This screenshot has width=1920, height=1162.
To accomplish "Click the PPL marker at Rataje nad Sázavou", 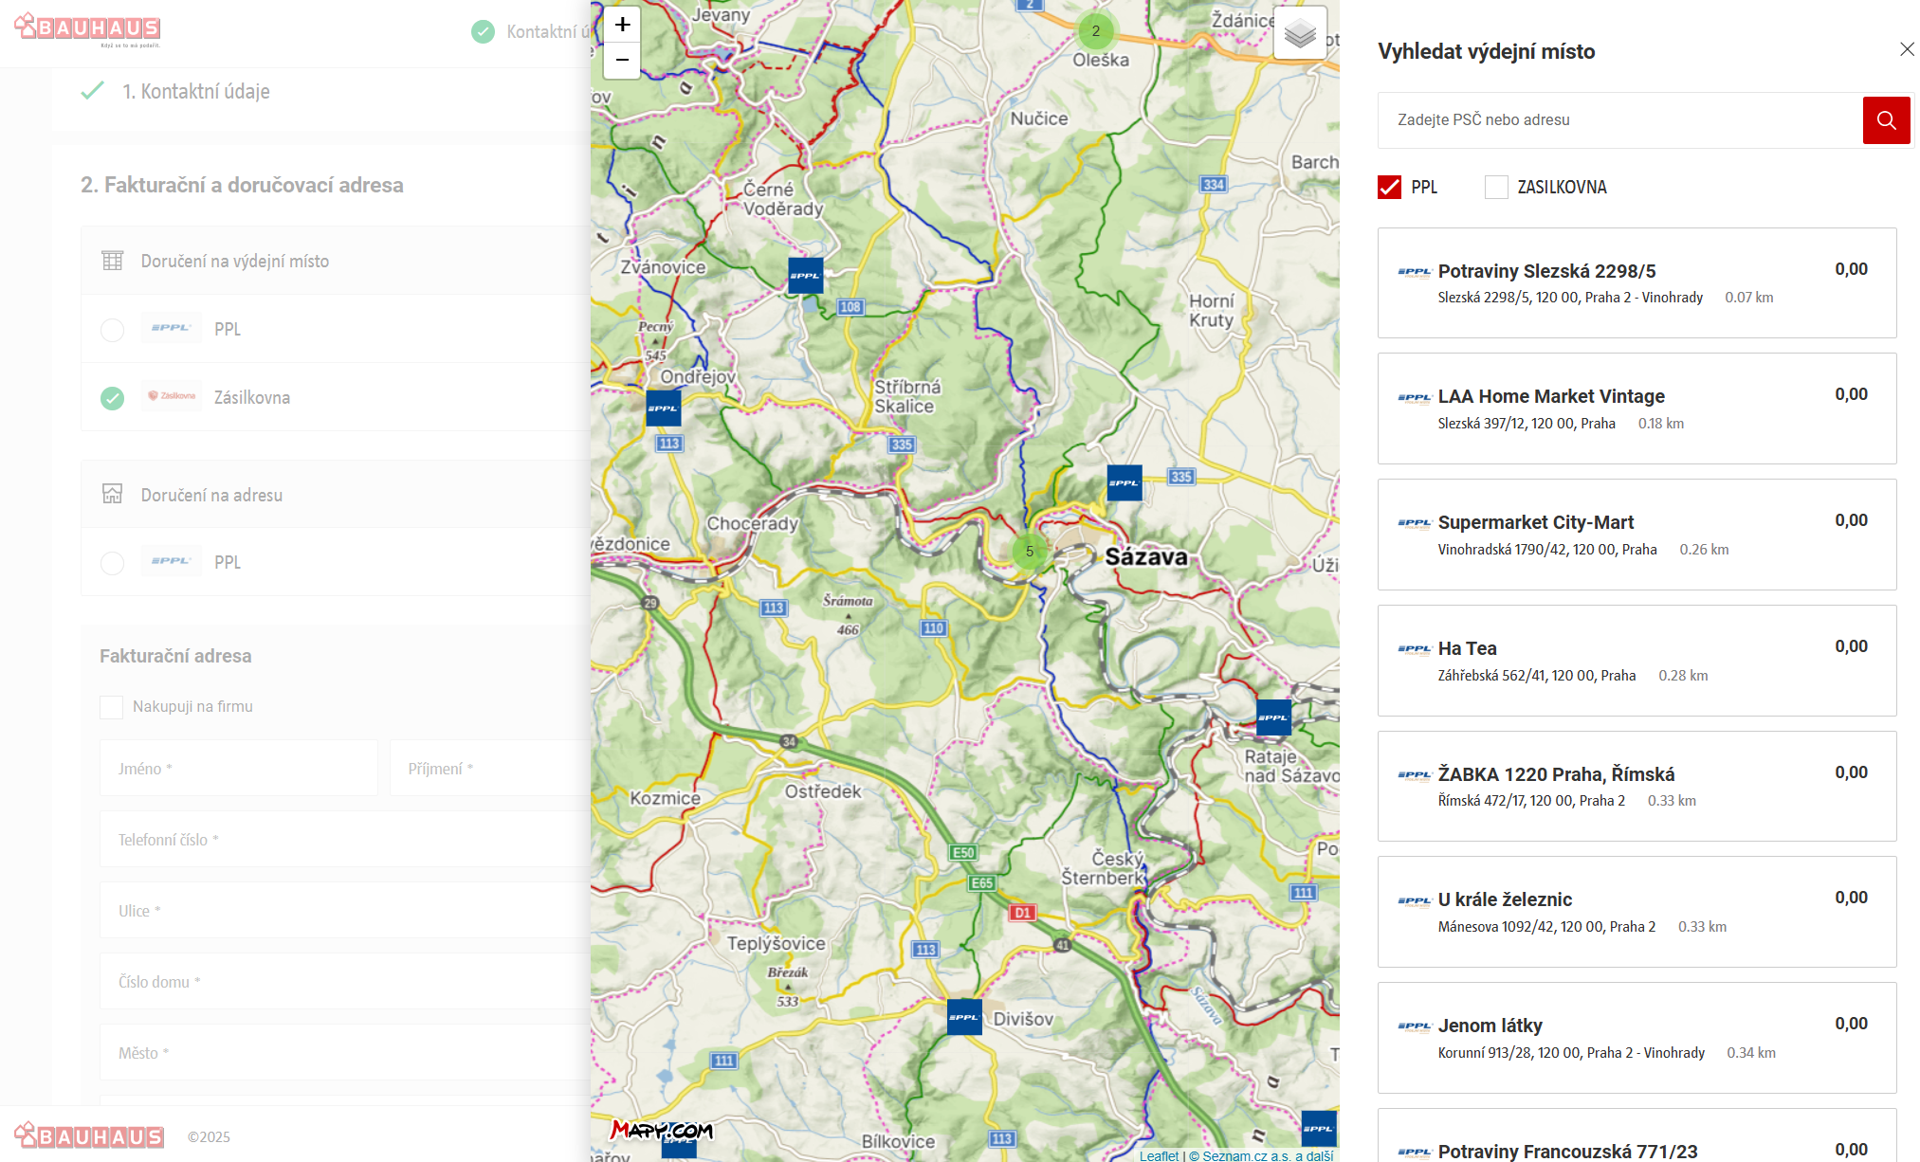I will tap(1273, 717).
